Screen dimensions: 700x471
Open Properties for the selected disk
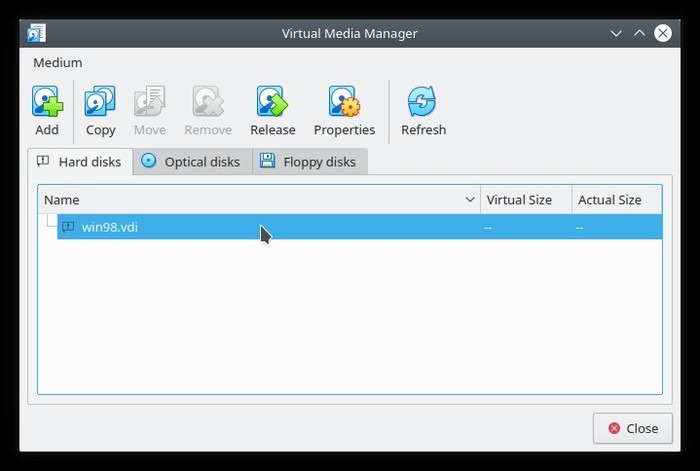[344, 111]
